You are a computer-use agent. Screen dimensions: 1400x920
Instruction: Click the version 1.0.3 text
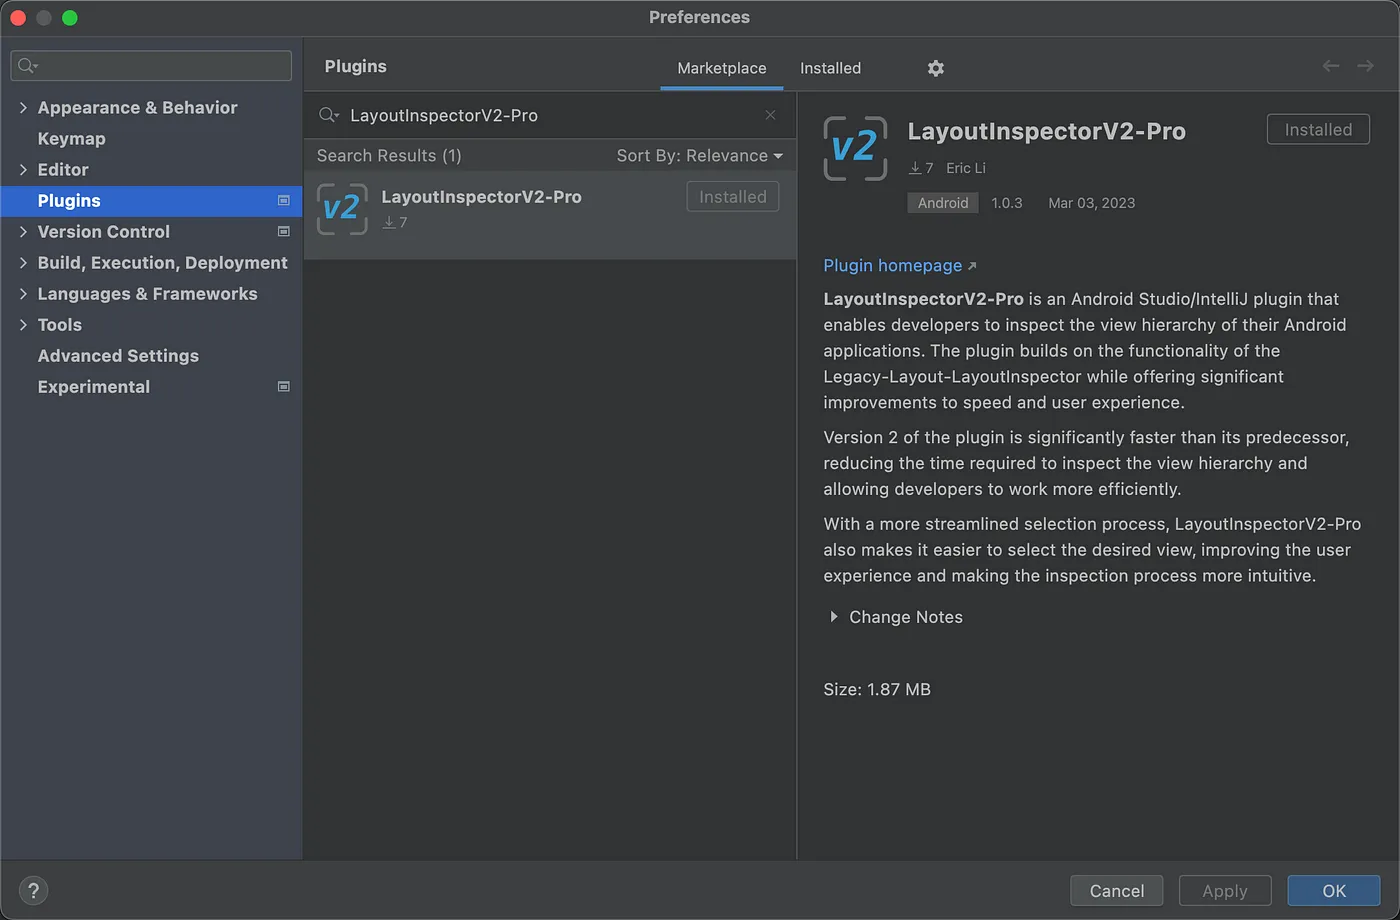[x=1007, y=203]
